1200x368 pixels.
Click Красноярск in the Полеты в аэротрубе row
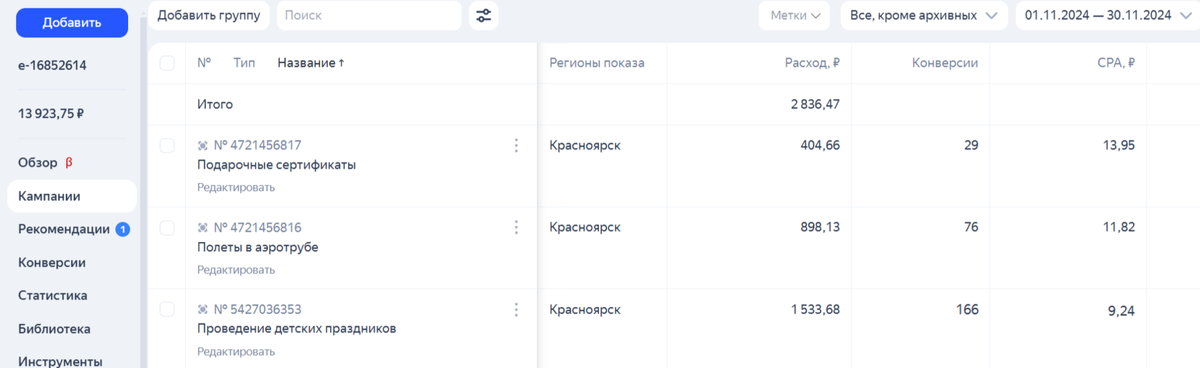tap(585, 227)
